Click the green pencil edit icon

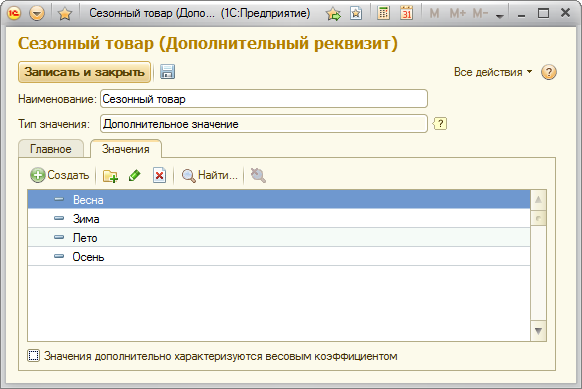coord(134,175)
